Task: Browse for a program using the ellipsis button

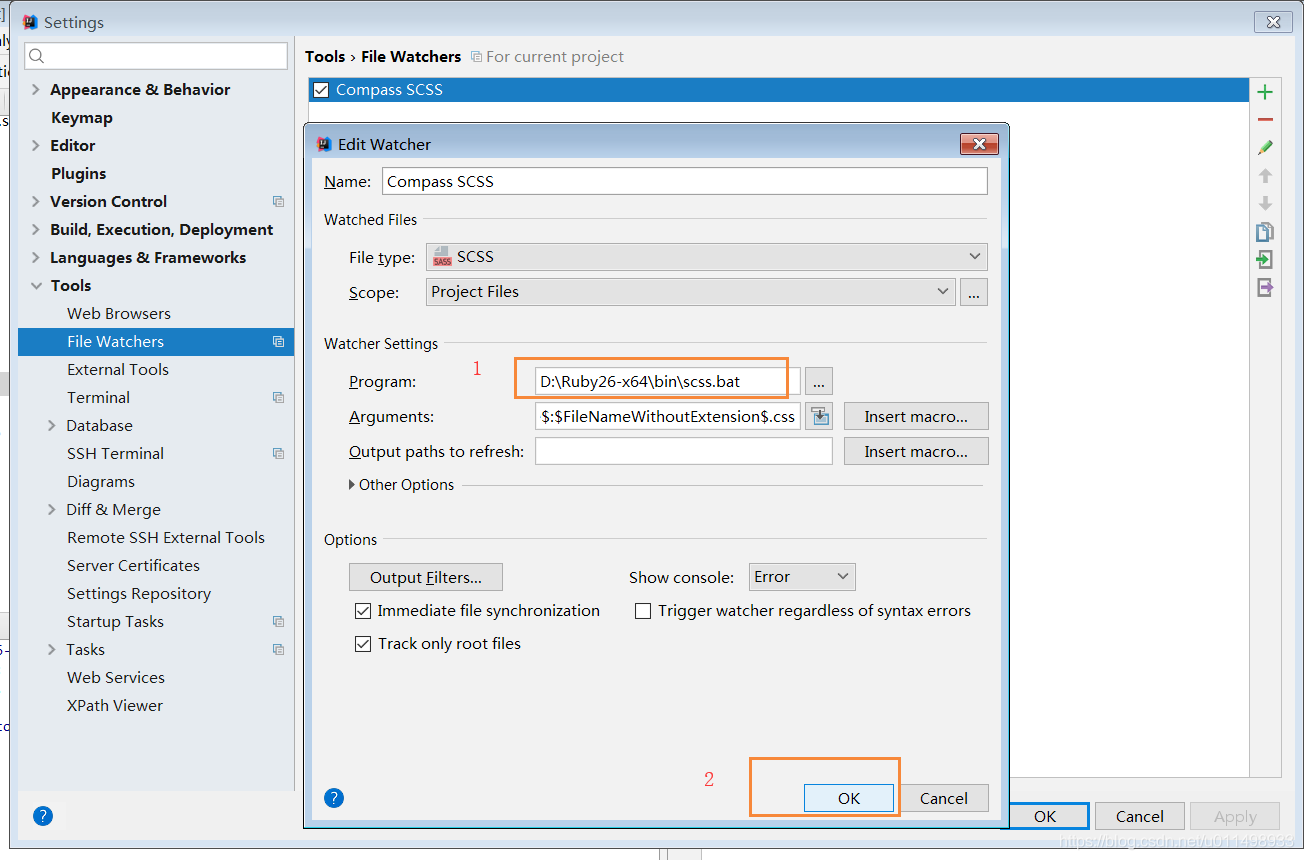Action: pyautogui.click(x=818, y=381)
